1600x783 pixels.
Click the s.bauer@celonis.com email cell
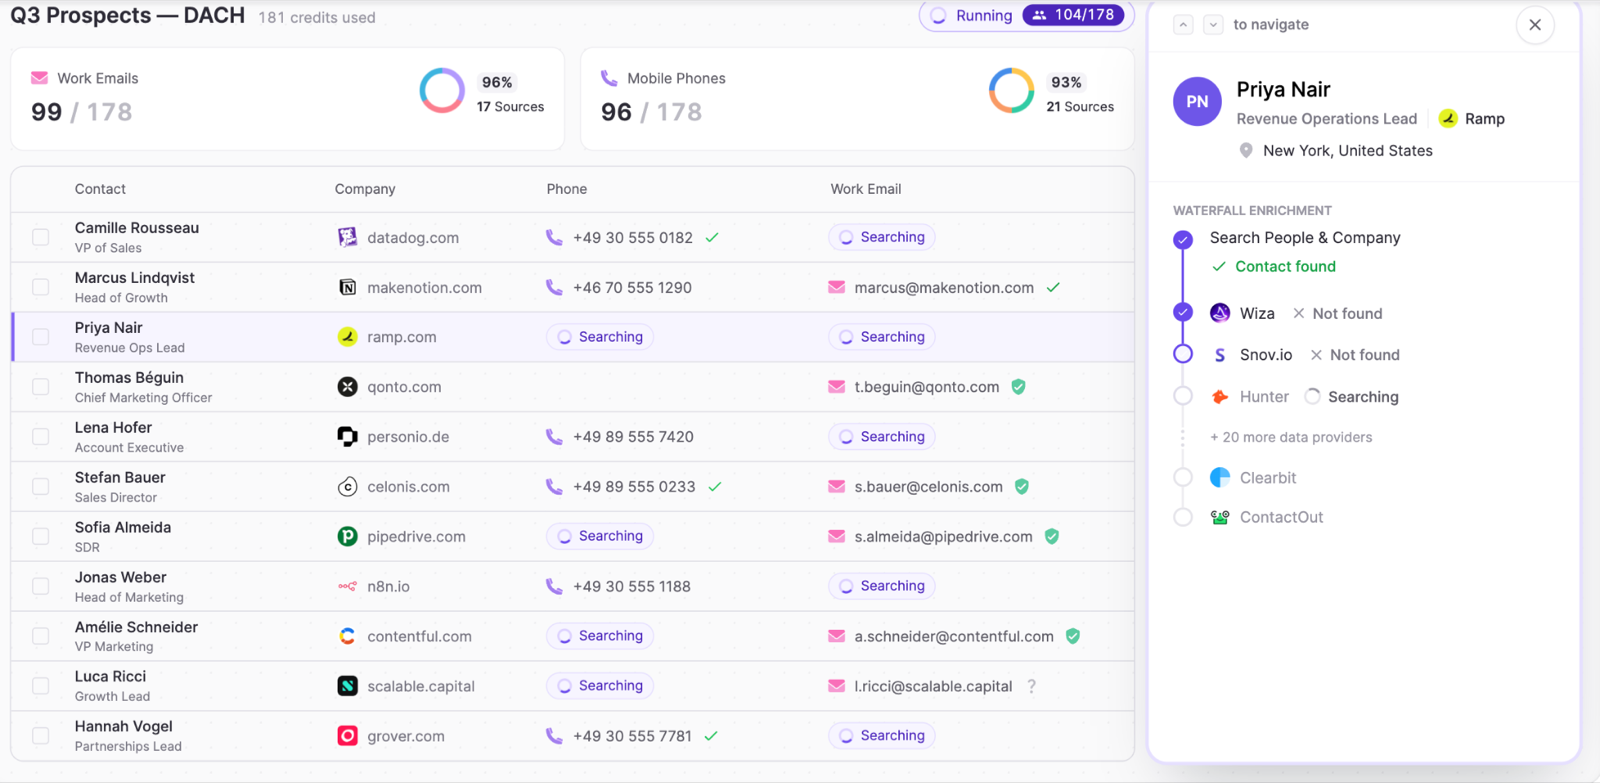click(x=928, y=487)
